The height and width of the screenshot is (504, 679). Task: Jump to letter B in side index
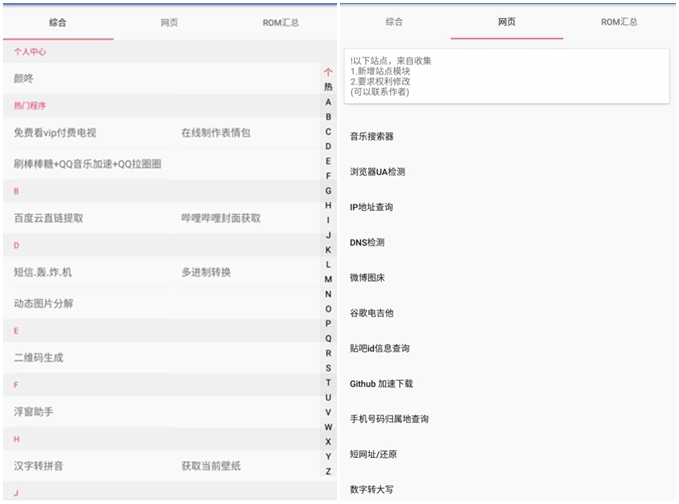coord(328,116)
